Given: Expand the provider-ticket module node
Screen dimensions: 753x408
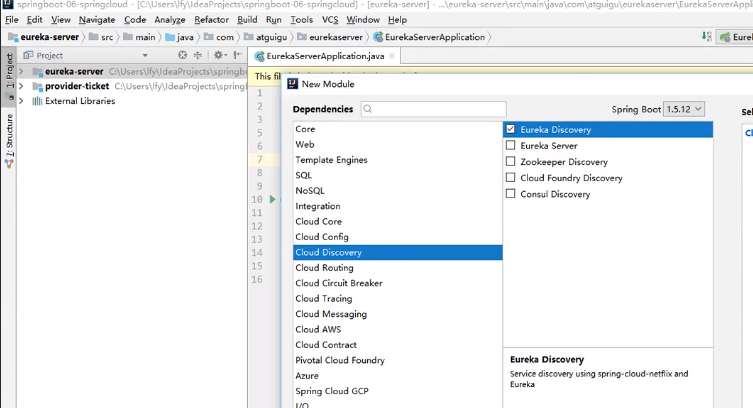Looking at the screenshot, I should click(21, 86).
